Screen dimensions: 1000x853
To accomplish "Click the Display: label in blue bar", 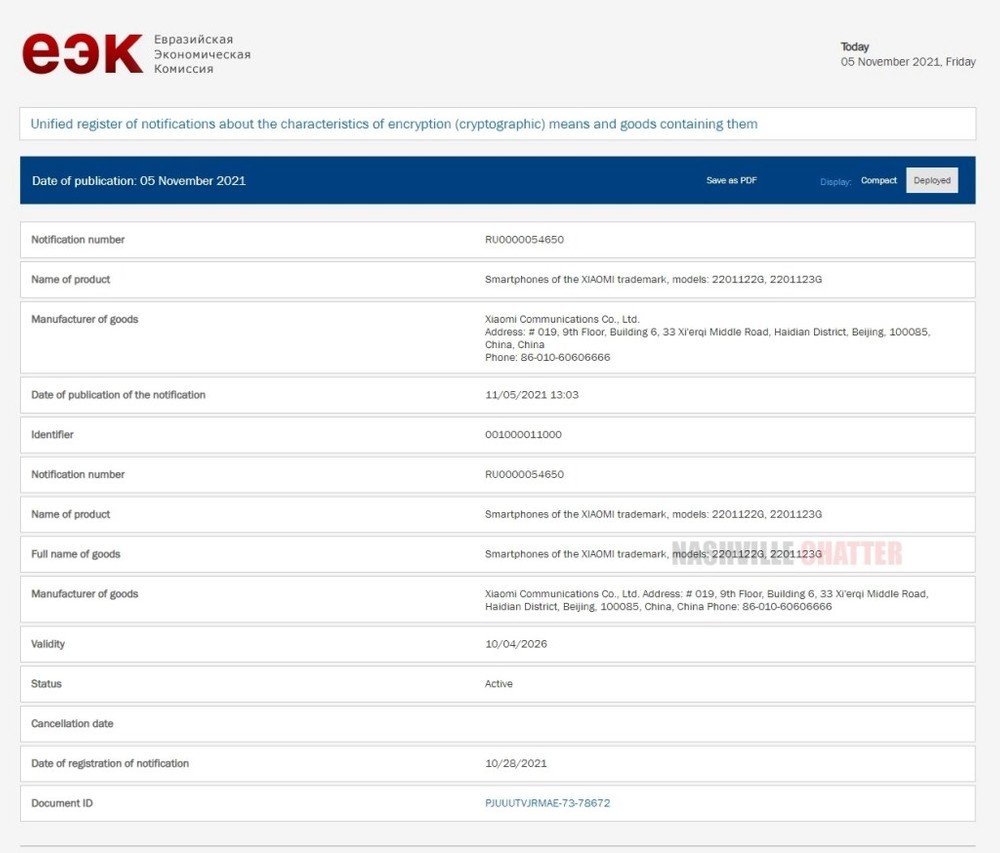I will (x=835, y=182).
